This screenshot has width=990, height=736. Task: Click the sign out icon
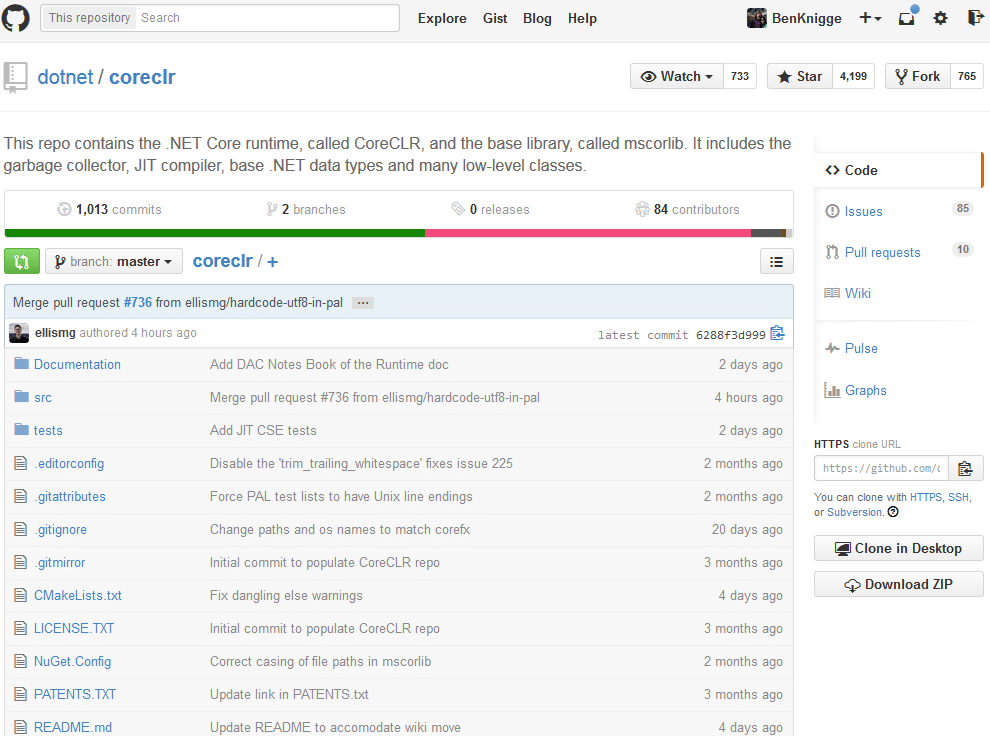point(974,18)
